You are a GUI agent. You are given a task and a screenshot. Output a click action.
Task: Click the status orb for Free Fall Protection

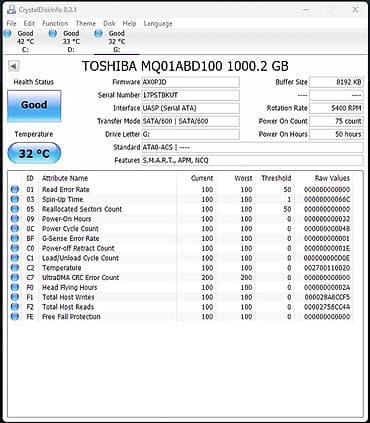[15, 316]
